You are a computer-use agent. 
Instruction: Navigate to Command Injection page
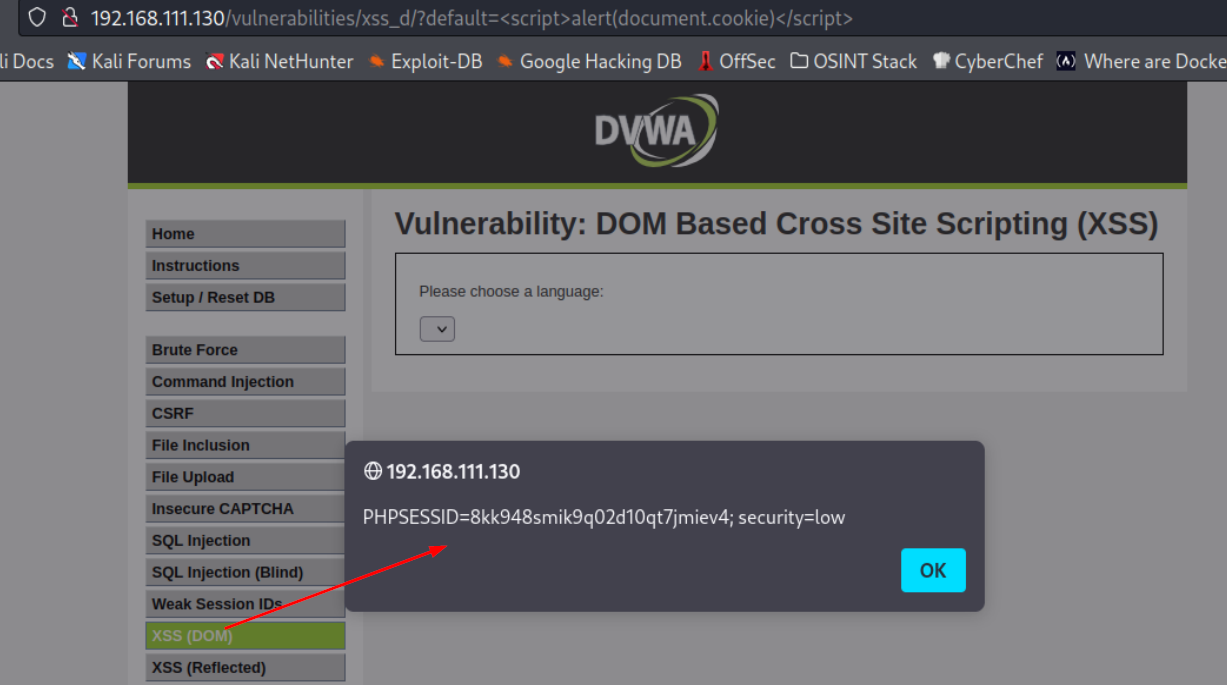point(245,382)
